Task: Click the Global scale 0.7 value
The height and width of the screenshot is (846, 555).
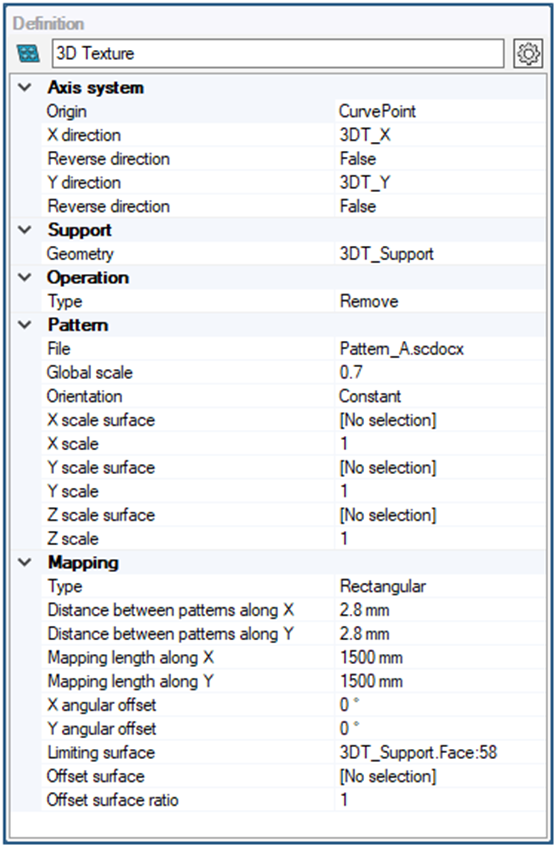Action: 440,372
